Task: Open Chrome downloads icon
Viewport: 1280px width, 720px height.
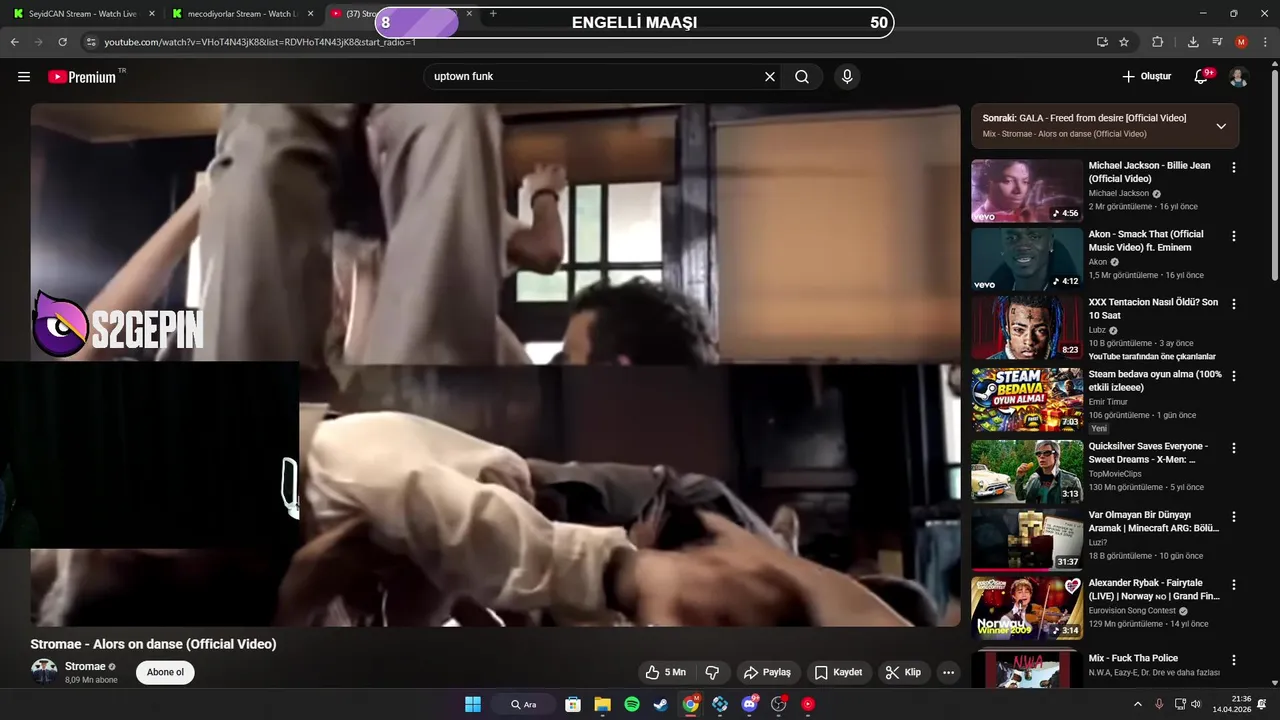Action: point(1193,42)
